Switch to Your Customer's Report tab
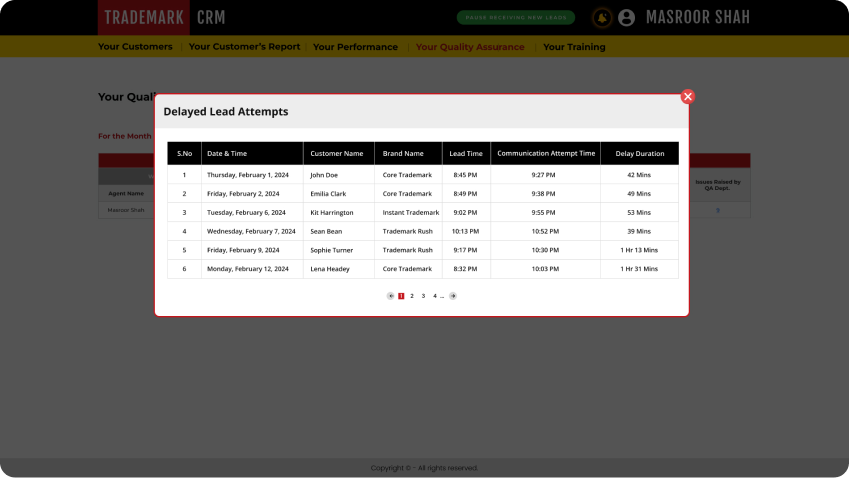 pos(244,47)
